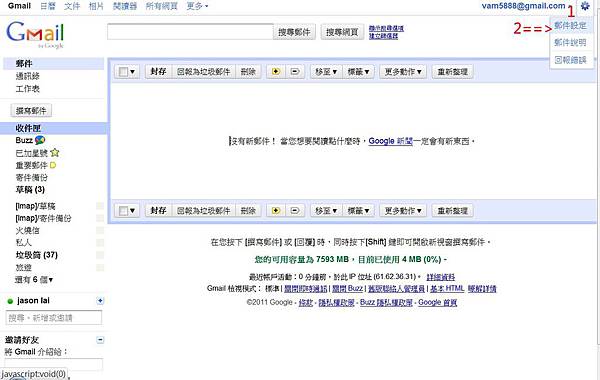Open the 火燒信 label

(27, 230)
